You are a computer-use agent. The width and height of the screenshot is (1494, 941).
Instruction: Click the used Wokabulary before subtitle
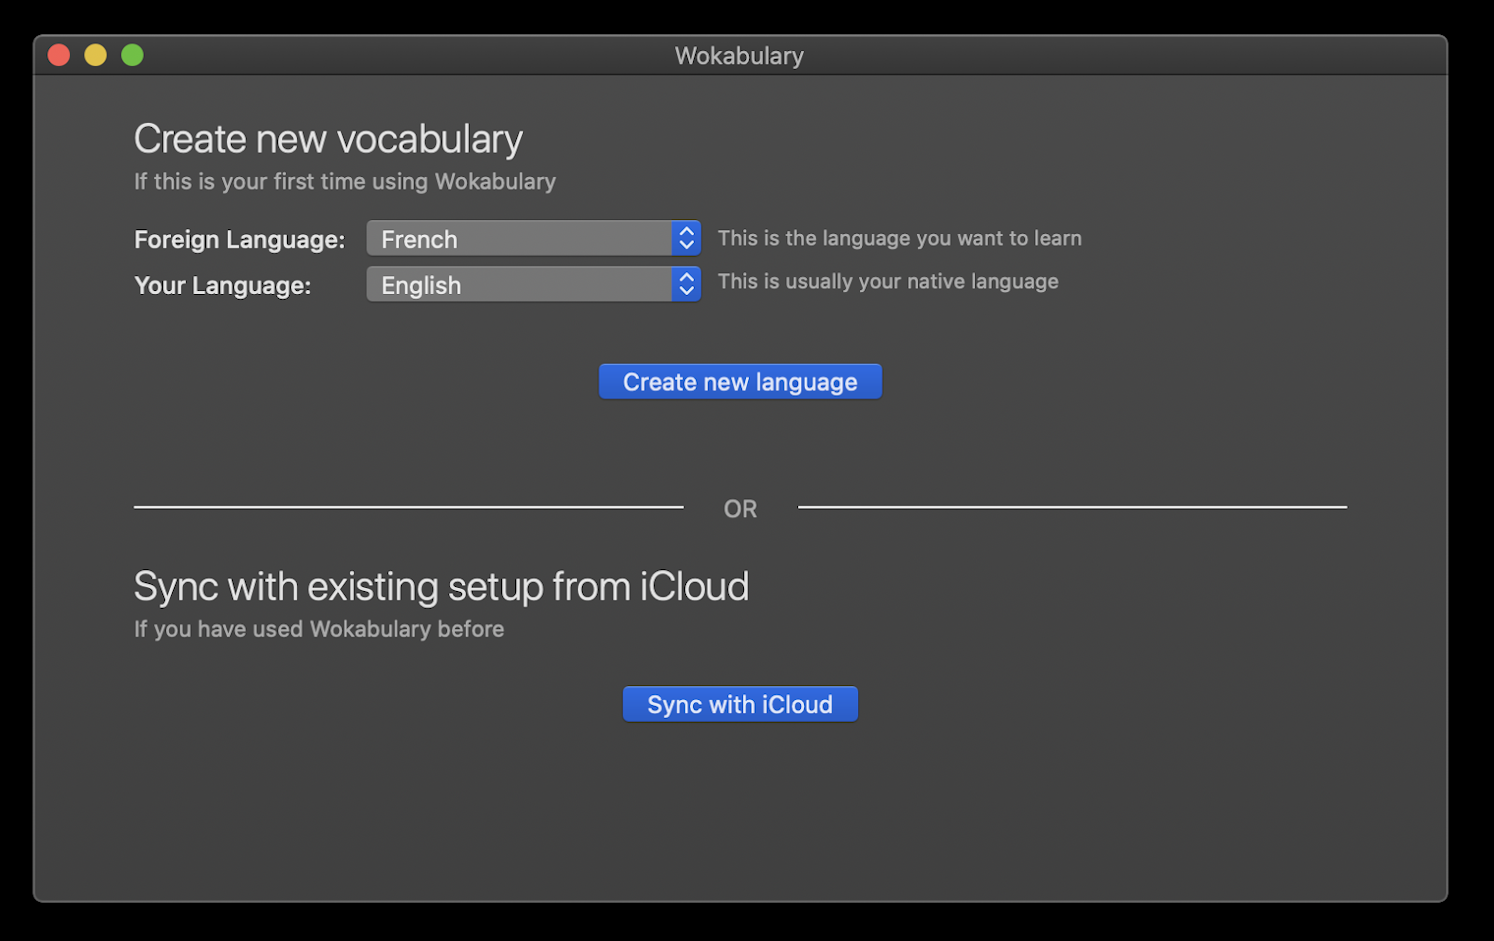click(x=318, y=628)
